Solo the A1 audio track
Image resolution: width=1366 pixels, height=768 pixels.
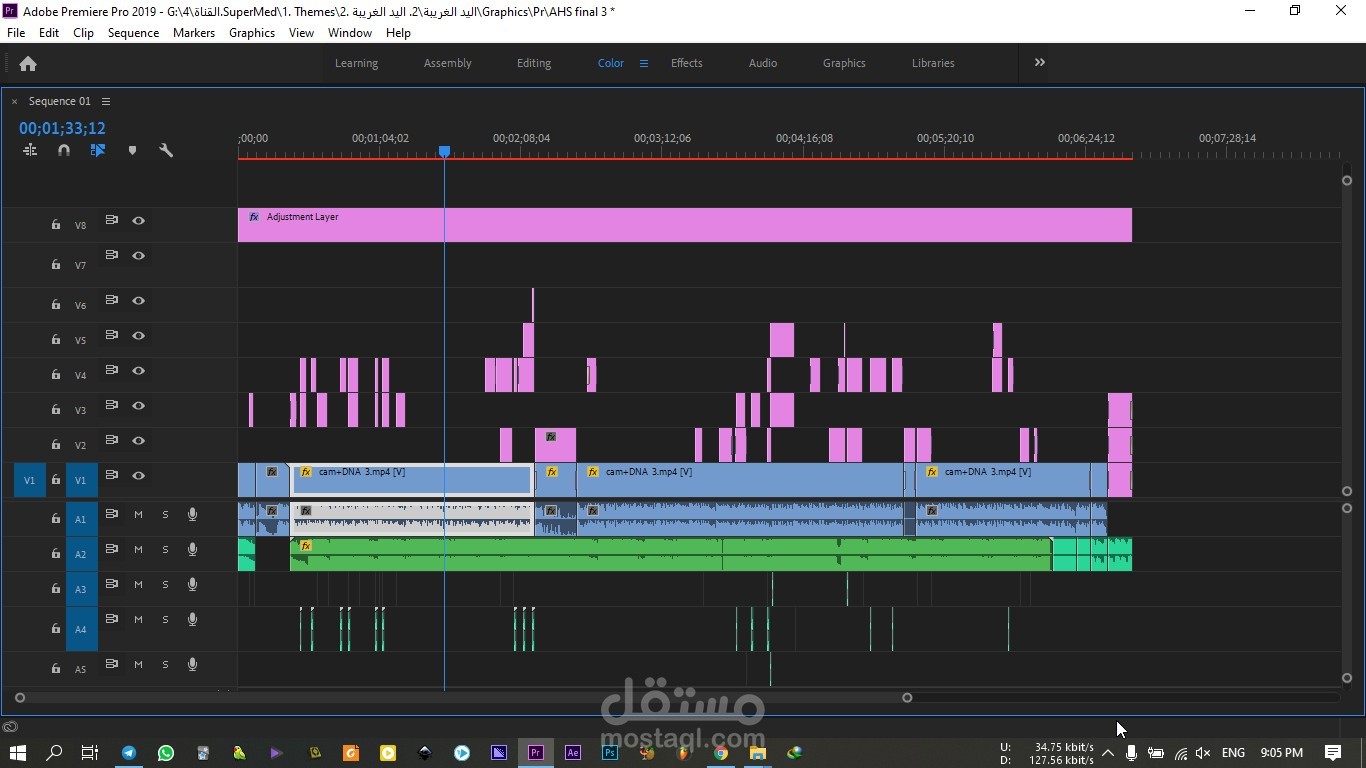pos(165,515)
